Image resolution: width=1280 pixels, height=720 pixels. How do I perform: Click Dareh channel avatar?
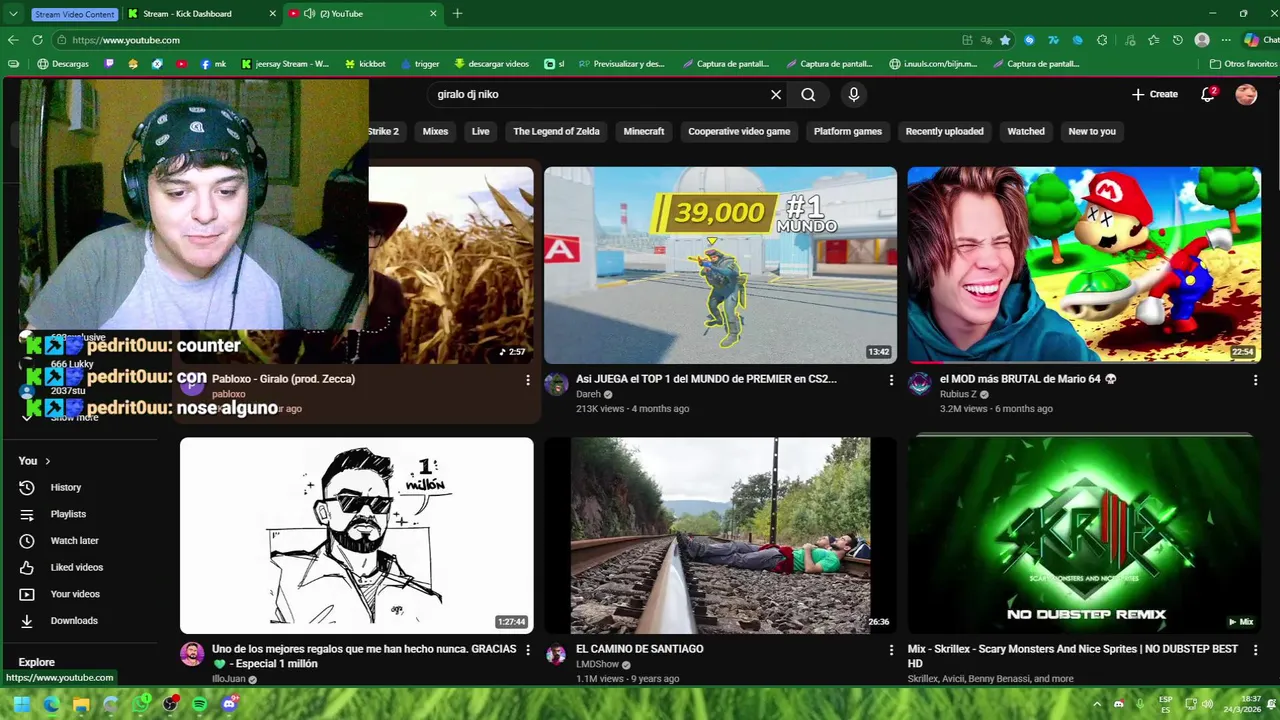[556, 384]
